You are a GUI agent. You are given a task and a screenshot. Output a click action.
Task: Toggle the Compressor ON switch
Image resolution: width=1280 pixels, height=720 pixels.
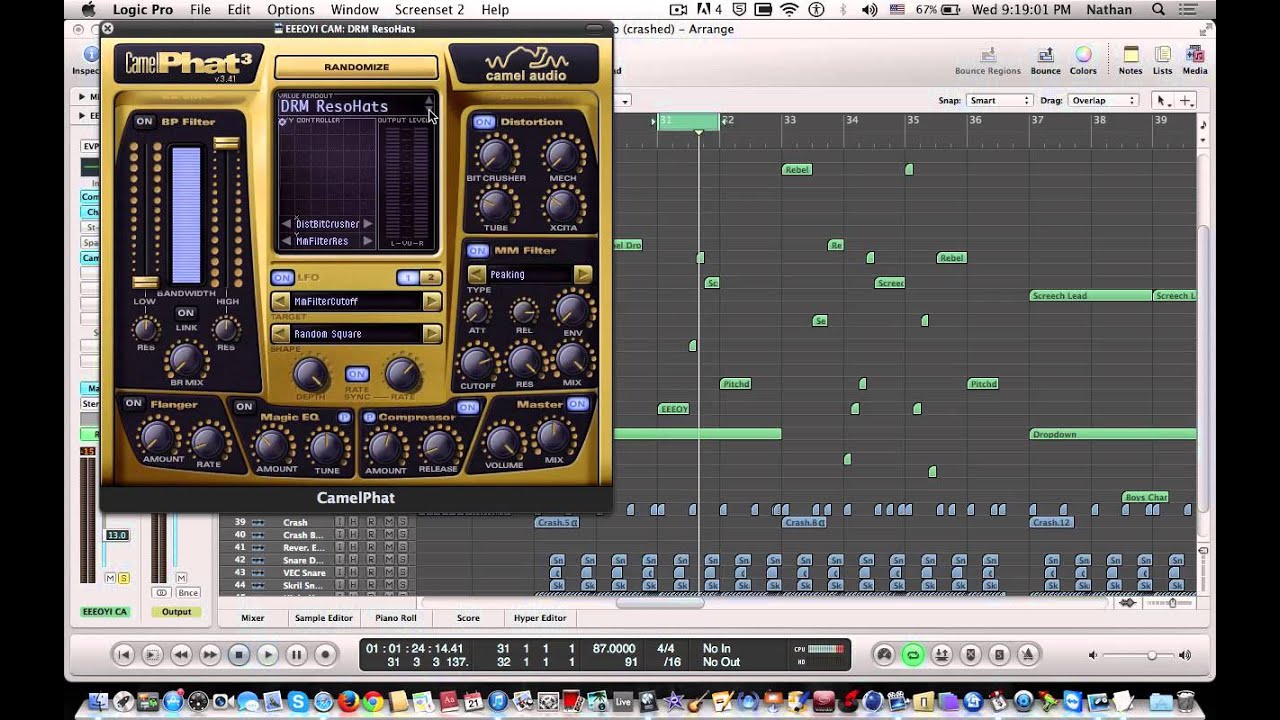pos(467,407)
